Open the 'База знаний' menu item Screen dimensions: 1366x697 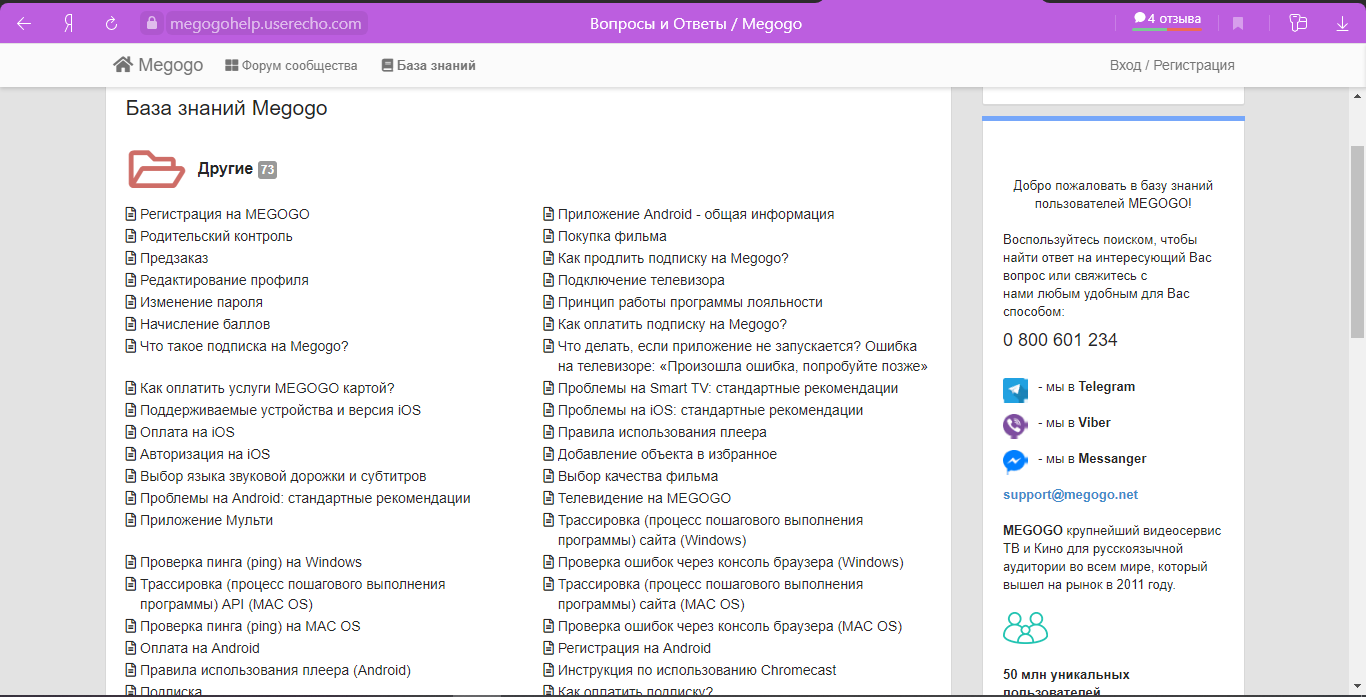[429, 66]
